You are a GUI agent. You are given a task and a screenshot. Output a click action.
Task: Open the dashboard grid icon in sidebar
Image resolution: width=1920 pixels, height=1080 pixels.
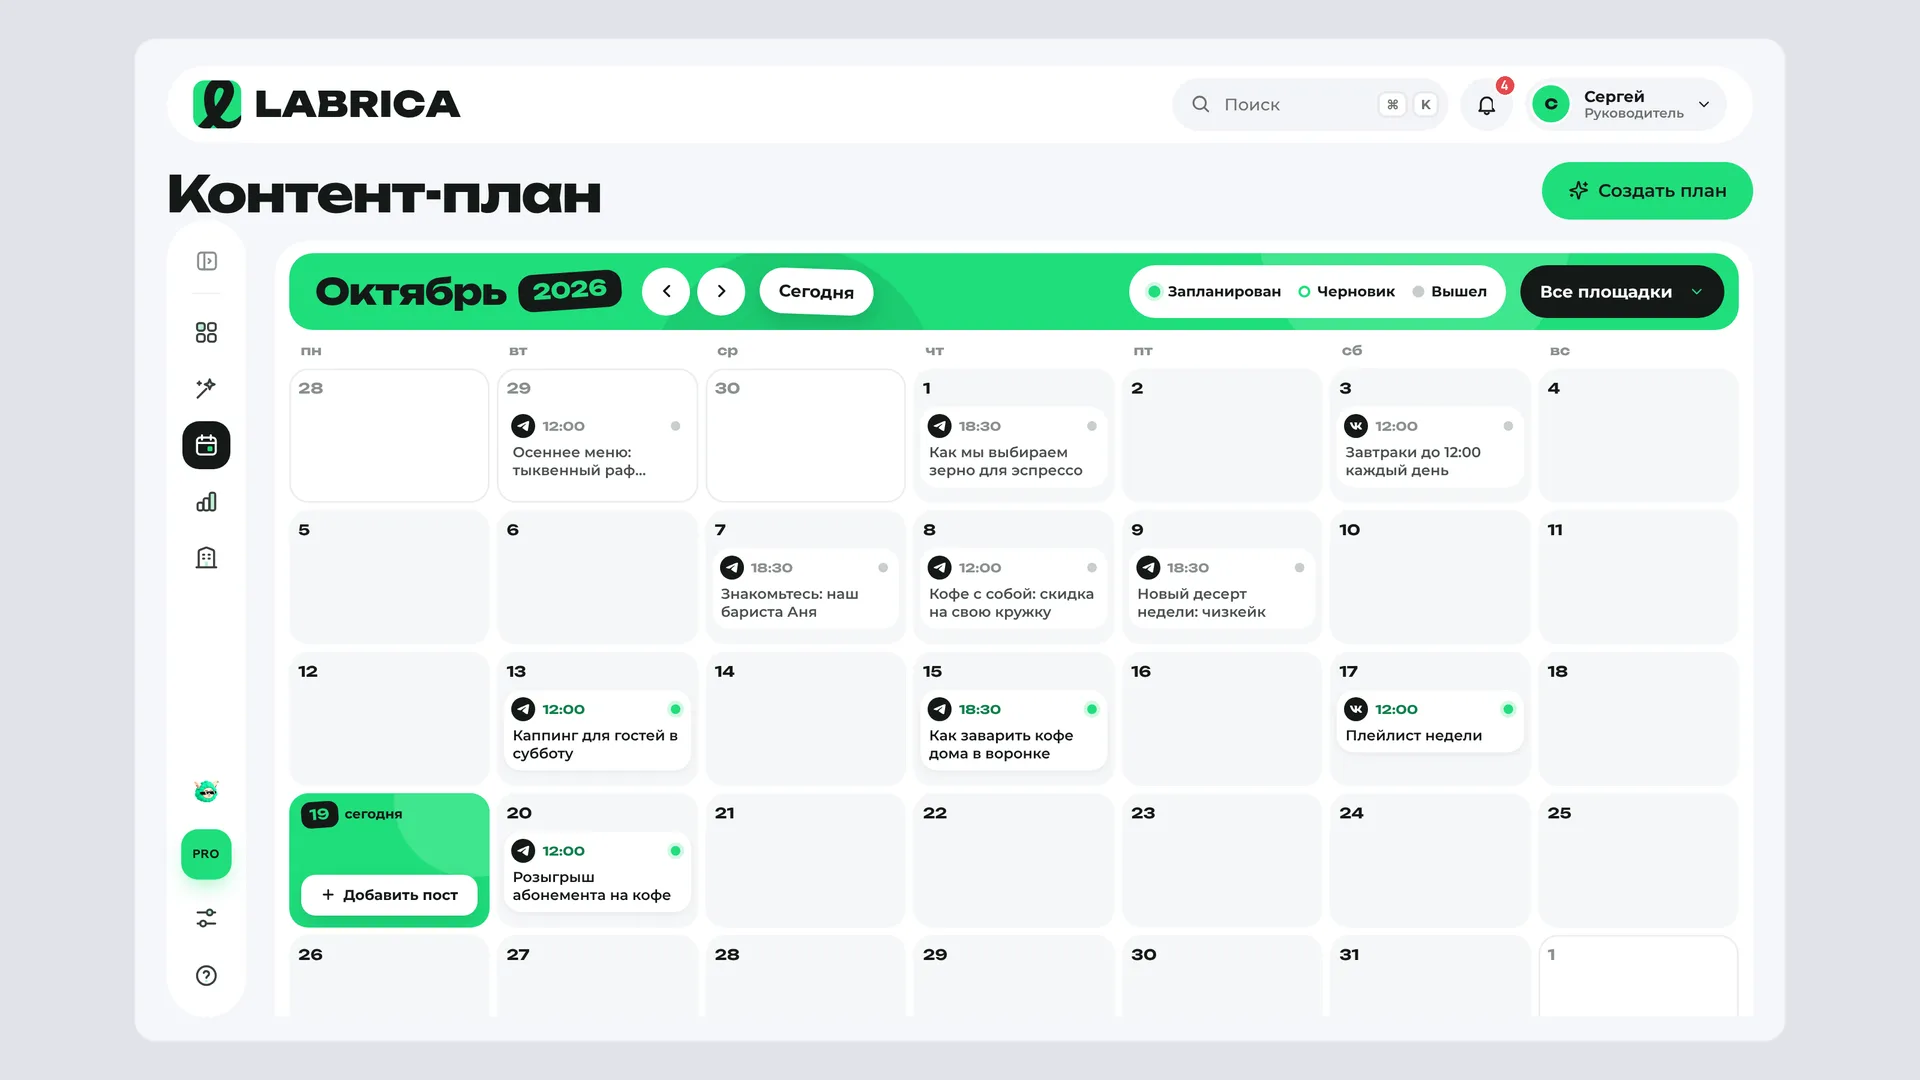(206, 333)
